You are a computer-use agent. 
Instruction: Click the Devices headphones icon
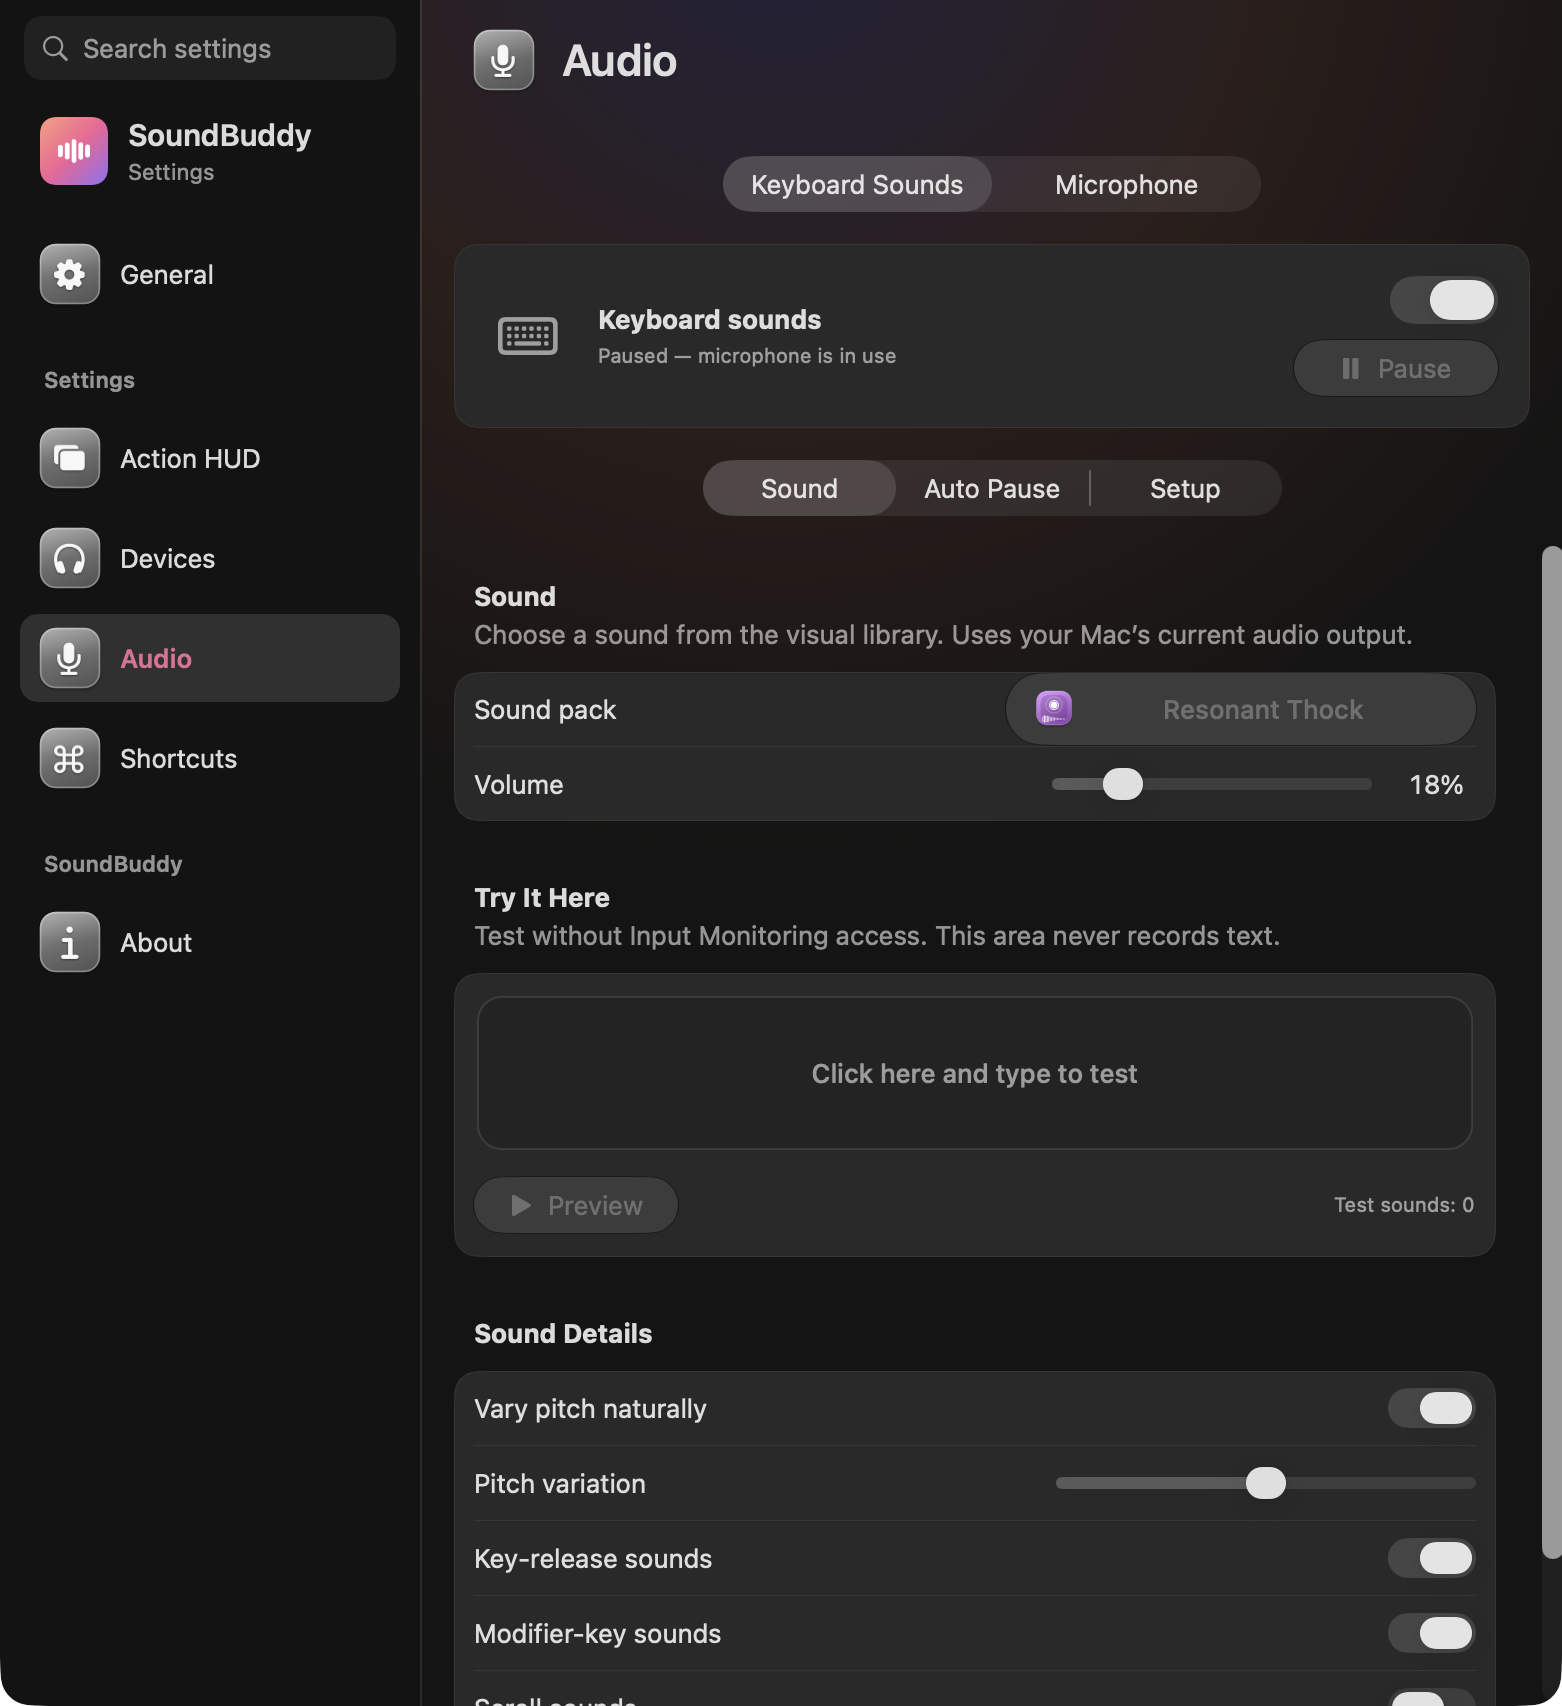tap(70, 558)
